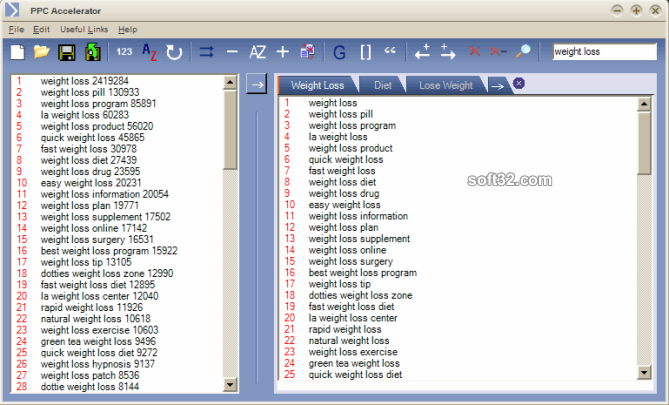This screenshot has width=669, height=405.
Task: Save with the floppy disk icon
Action: [67, 52]
